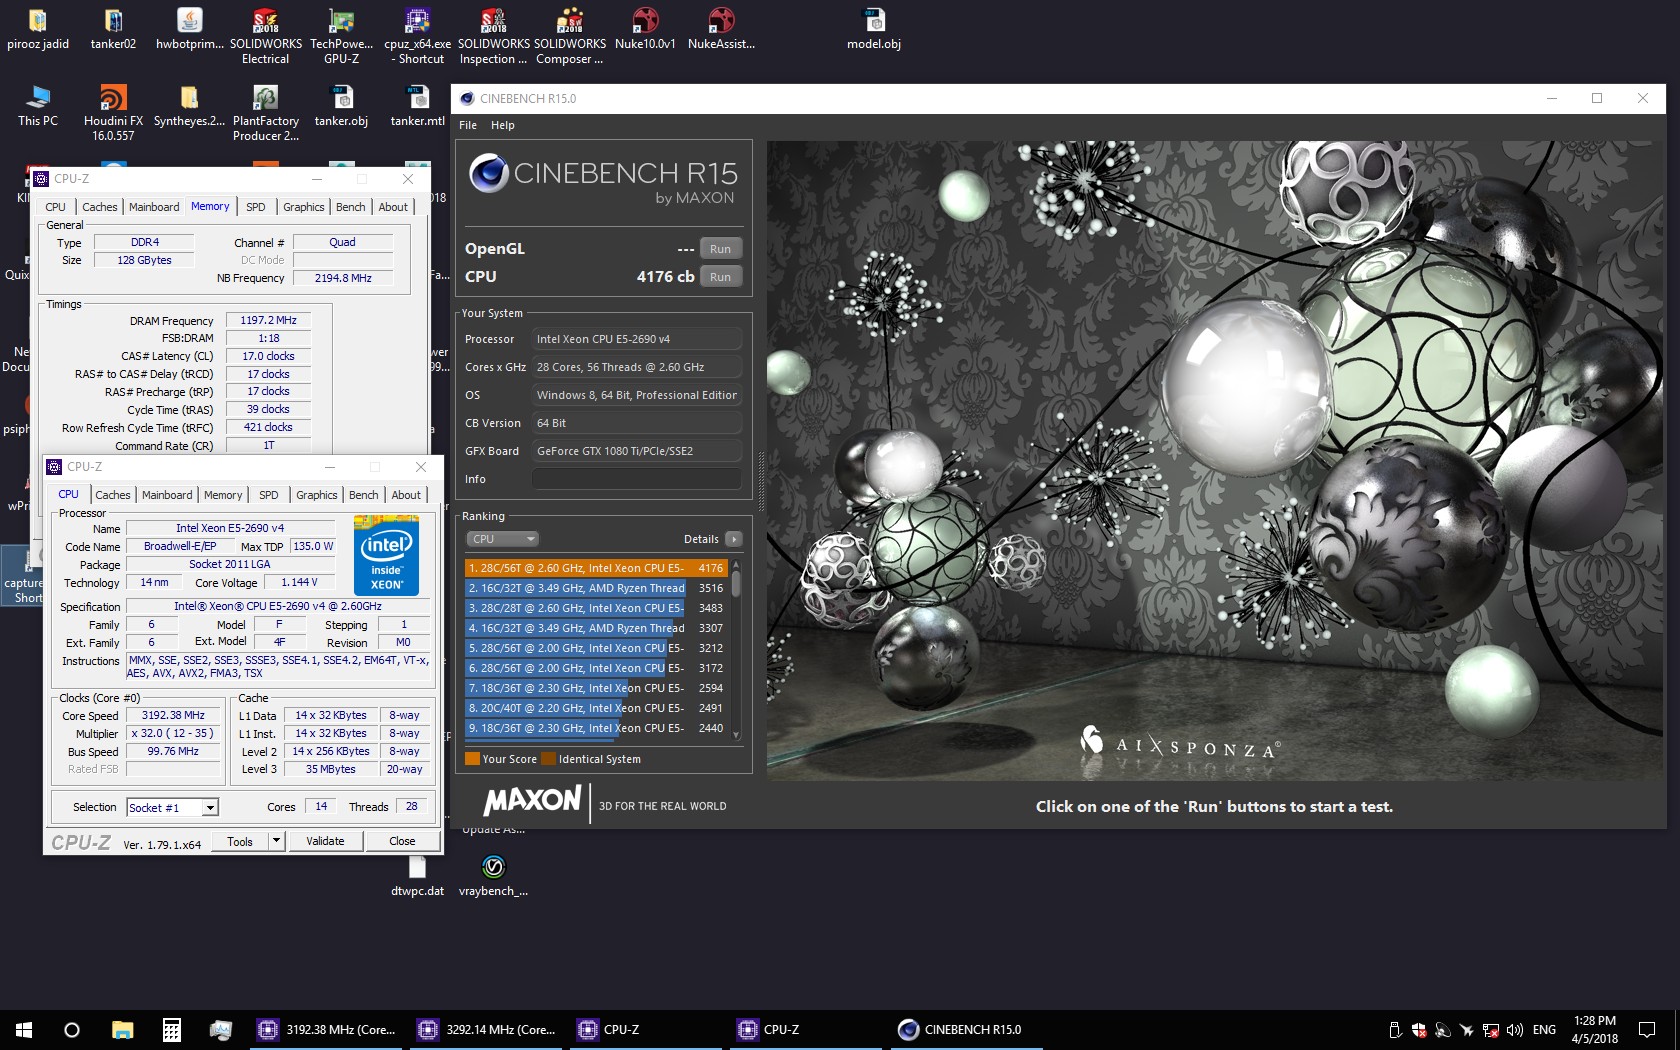Select ranking entry 2 AMD Ryzen Threadripper 3516
1680x1050 pixels.
(x=596, y=588)
